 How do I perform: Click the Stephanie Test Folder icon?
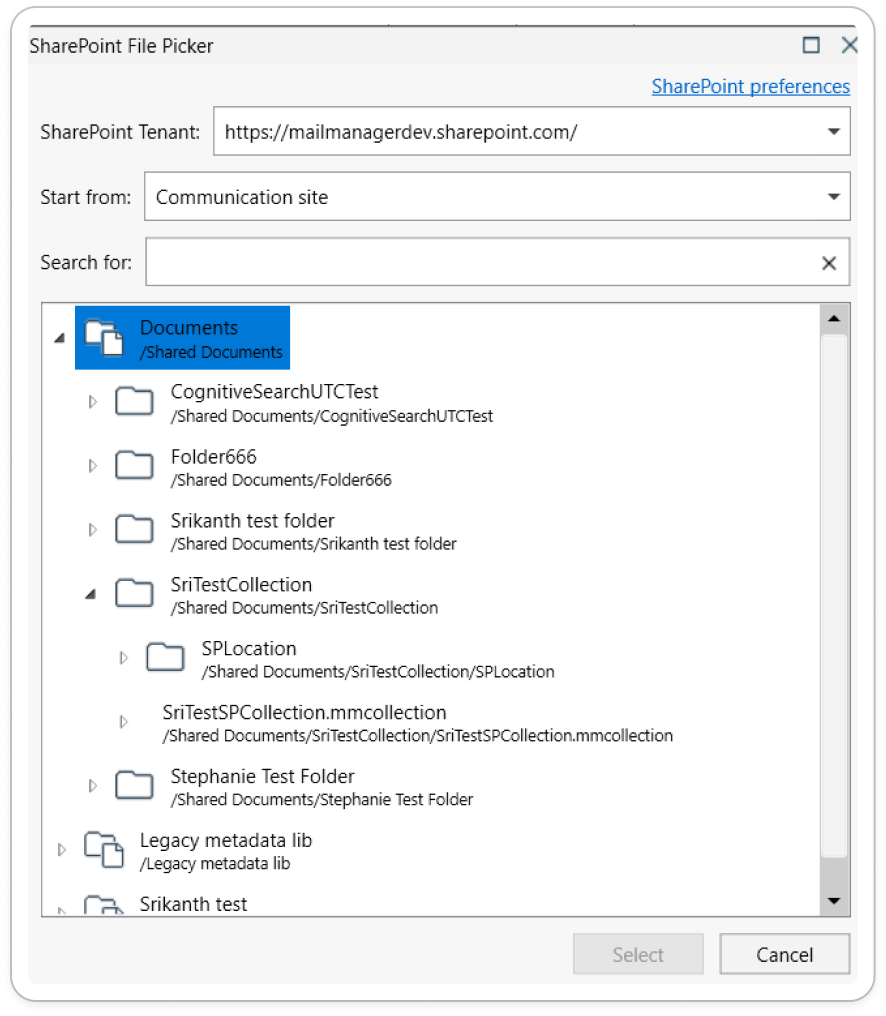134,785
